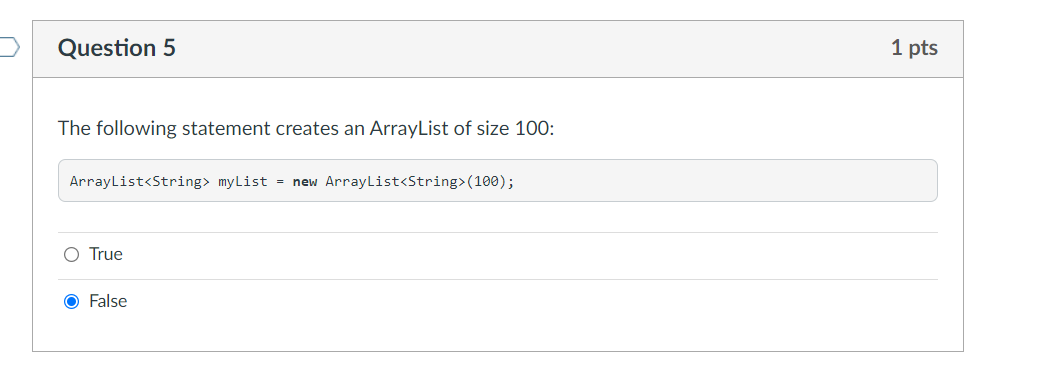Screen dimensions: 1047x385
Task: Click the "1 pts" points label
Action: pyautogui.click(x=914, y=48)
